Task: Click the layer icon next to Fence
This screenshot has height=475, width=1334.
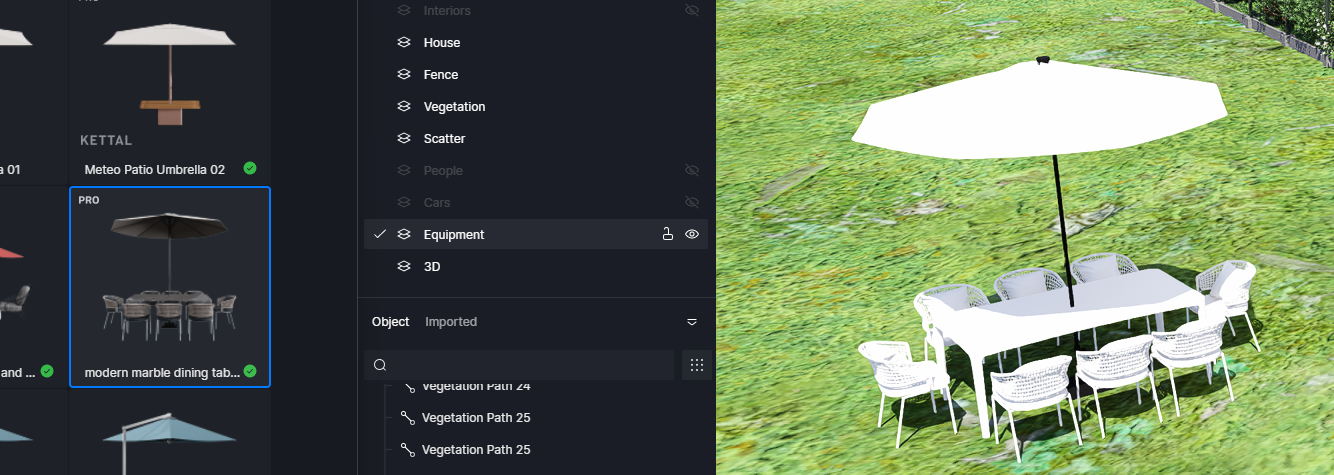Action: click(x=404, y=75)
